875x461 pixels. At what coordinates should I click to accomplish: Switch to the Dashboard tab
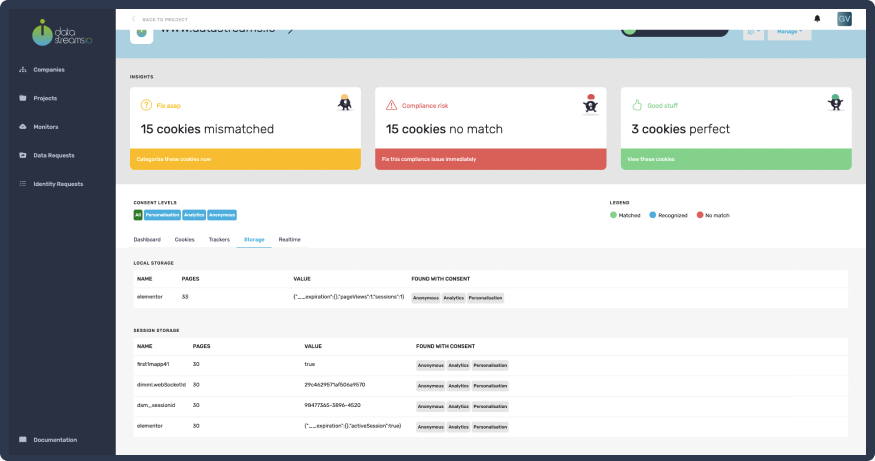[x=147, y=239]
